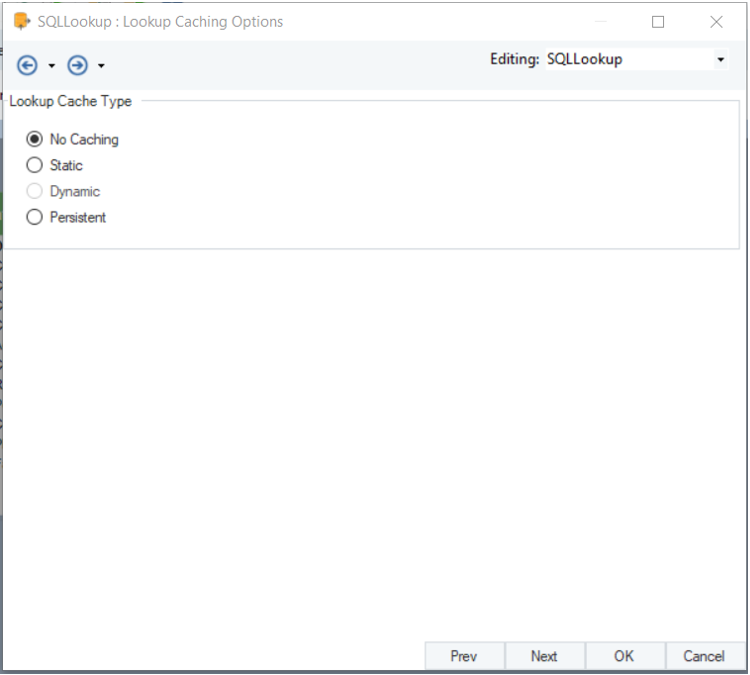Viewport: 750px width, 675px height.
Task: Confirm with the OK button
Action: pos(624,656)
